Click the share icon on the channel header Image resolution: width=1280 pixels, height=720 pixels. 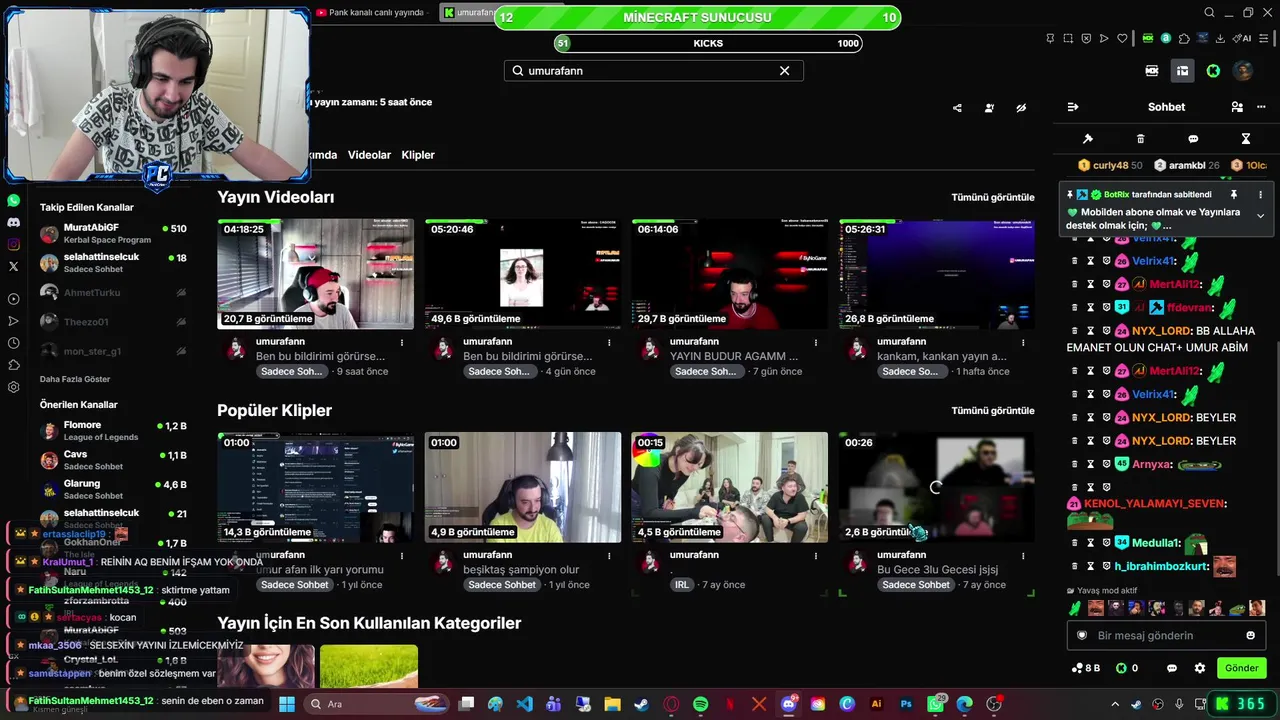tap(957, 108)
